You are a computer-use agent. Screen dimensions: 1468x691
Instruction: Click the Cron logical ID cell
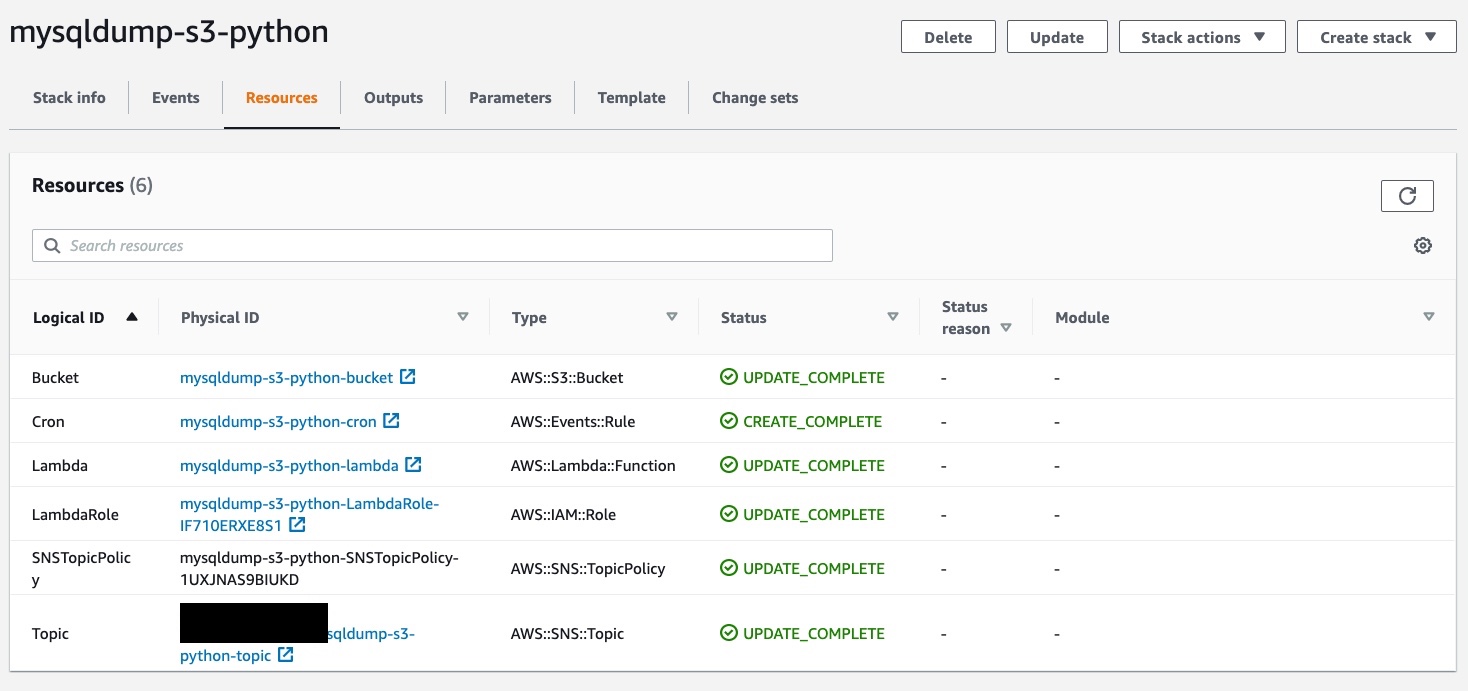[x=48, y=422]
